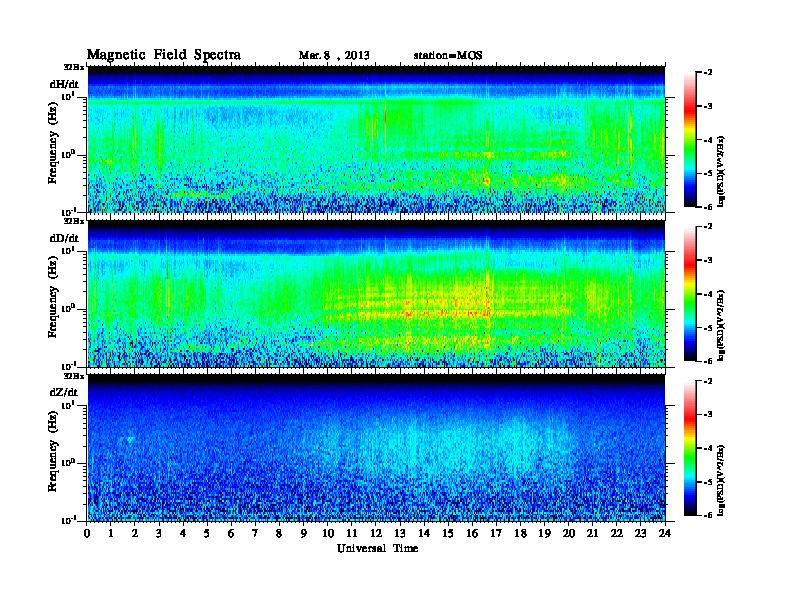Click the "Universal Time" axis label
Viewport: 792px width, 612px height.
[377, 548]
